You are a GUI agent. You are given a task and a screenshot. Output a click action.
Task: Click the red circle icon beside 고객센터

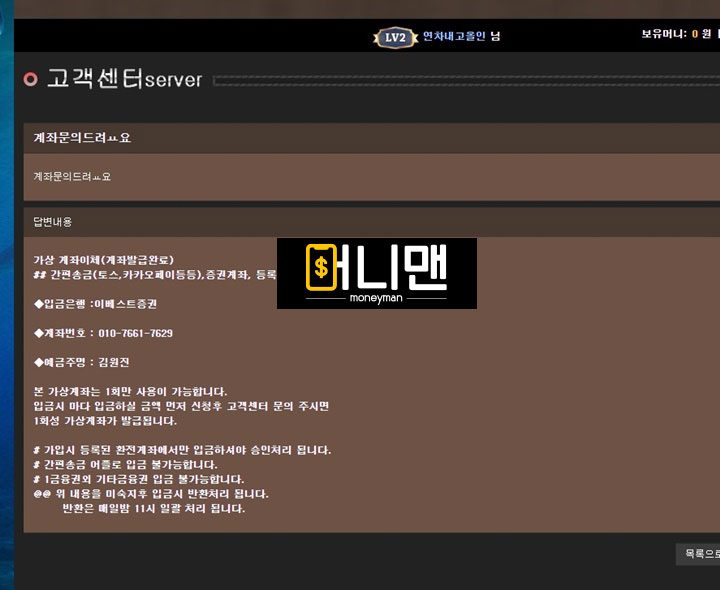click(x=31, y=80)
